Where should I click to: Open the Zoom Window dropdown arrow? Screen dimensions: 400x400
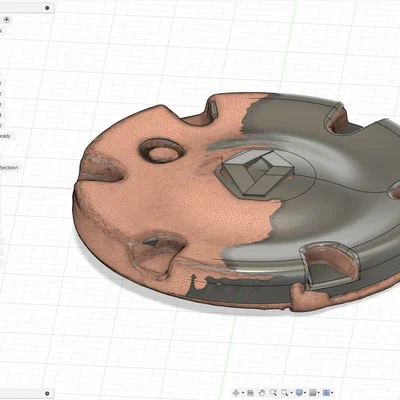click(291, 393)
